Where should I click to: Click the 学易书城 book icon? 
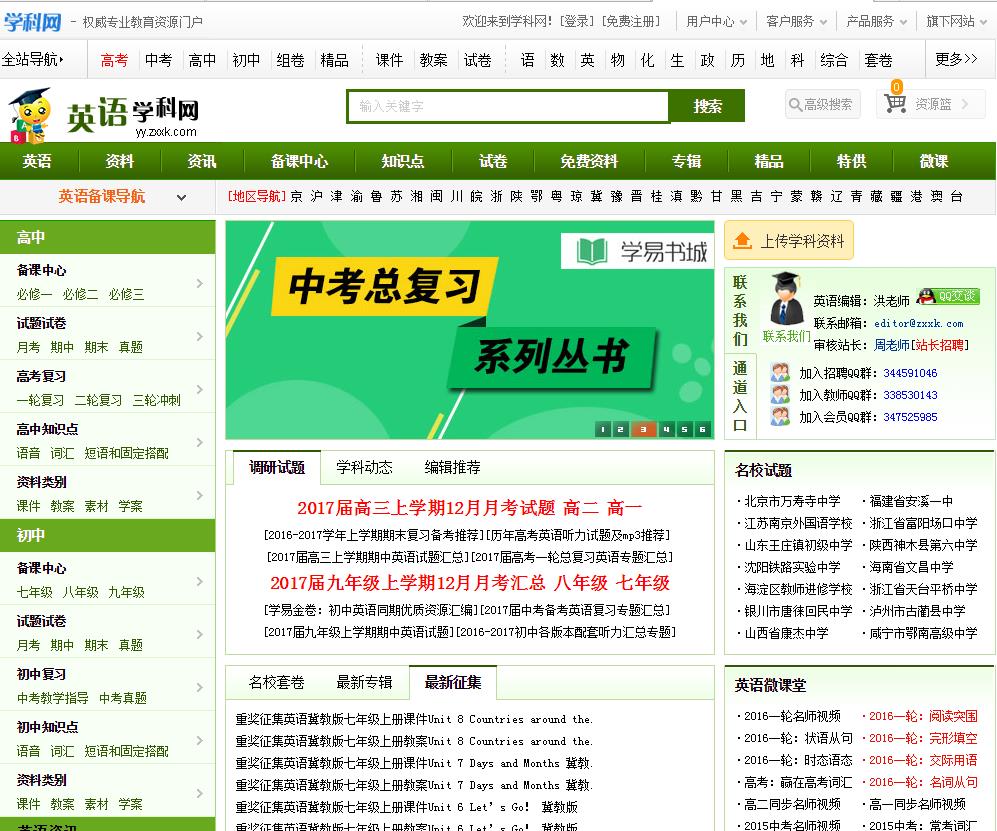click(592, 251)
